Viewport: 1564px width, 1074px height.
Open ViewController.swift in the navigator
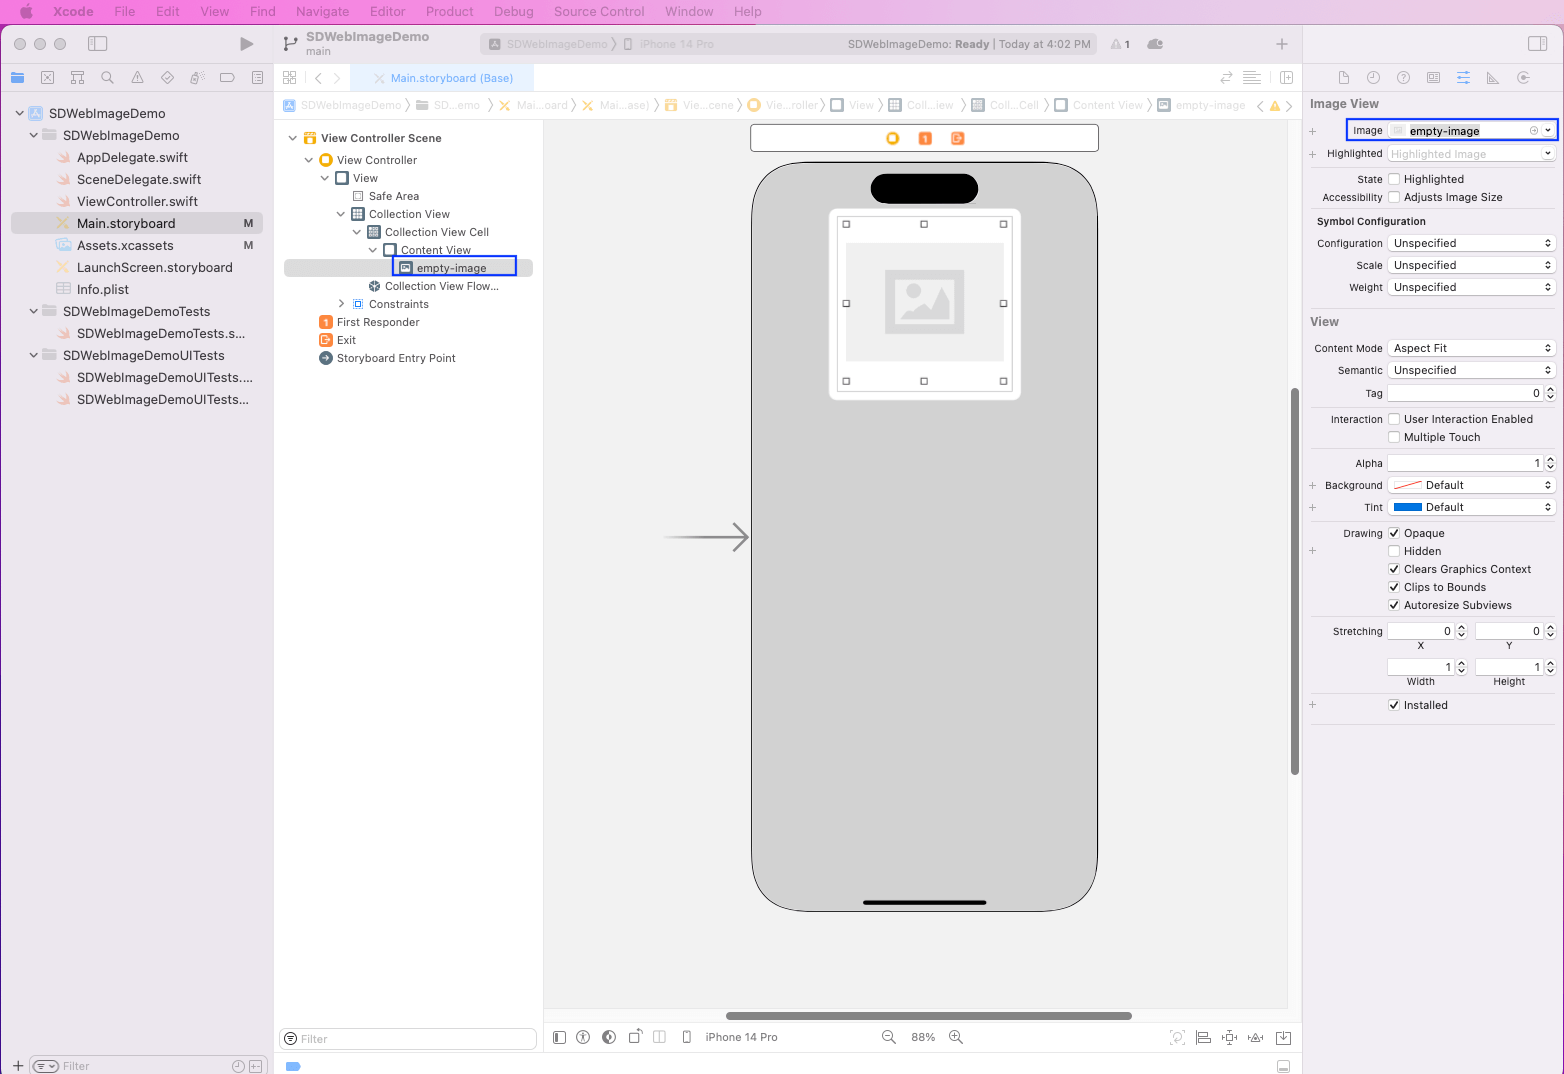tap(137, 202)
